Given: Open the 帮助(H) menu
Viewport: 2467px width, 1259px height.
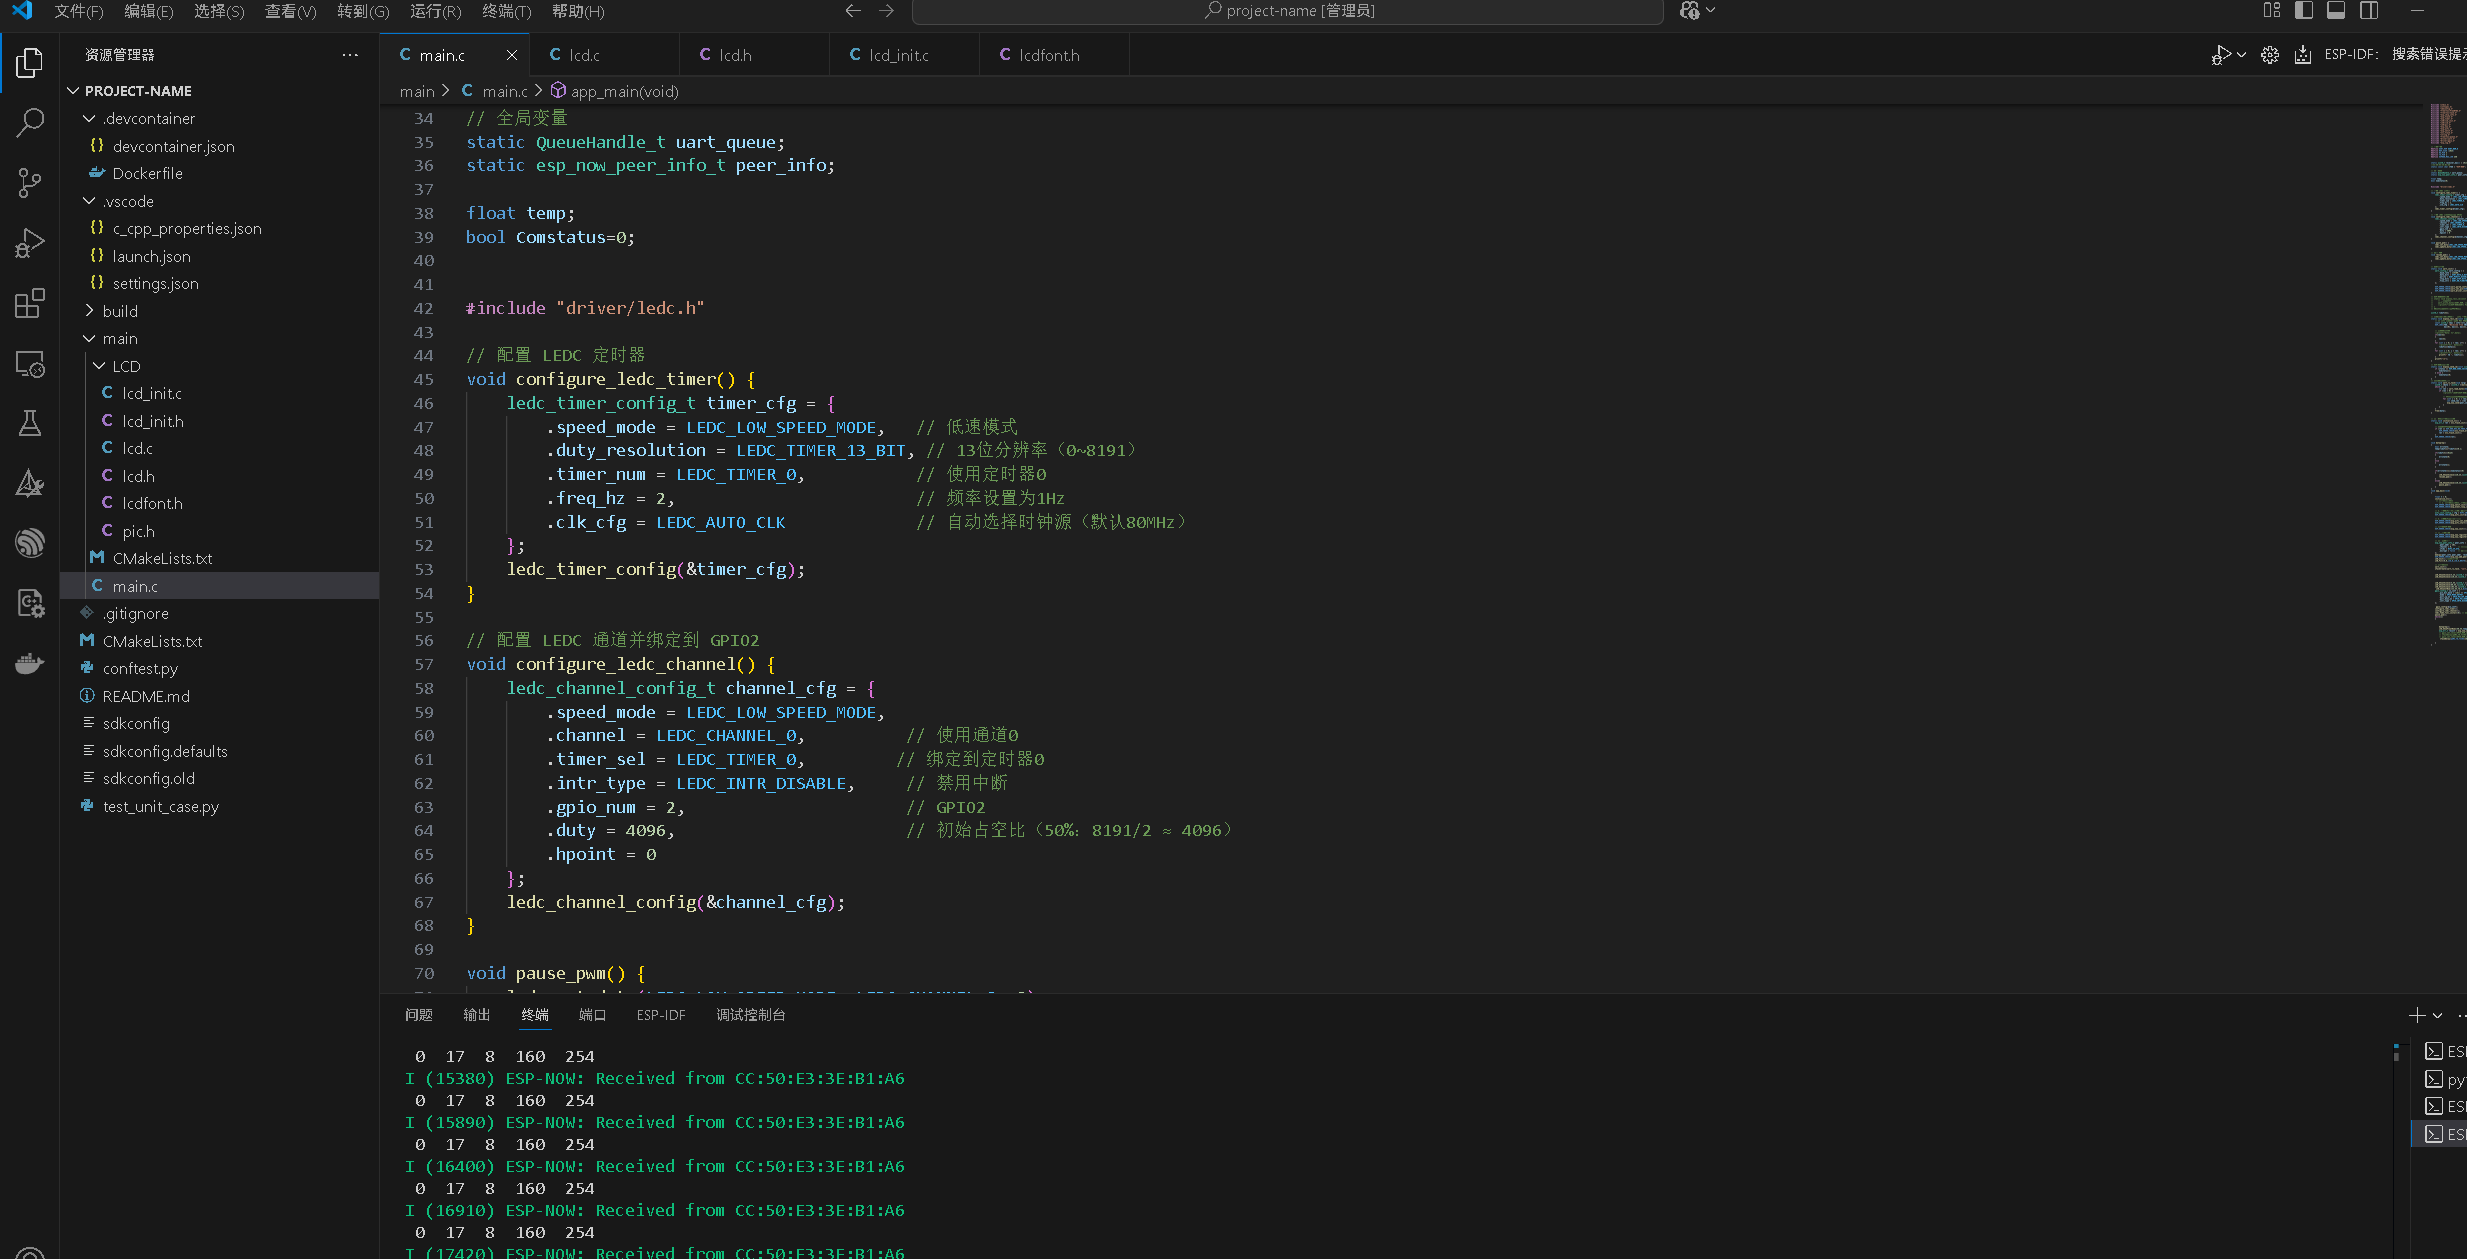Looking at the screenshot, I should point(578,11).
